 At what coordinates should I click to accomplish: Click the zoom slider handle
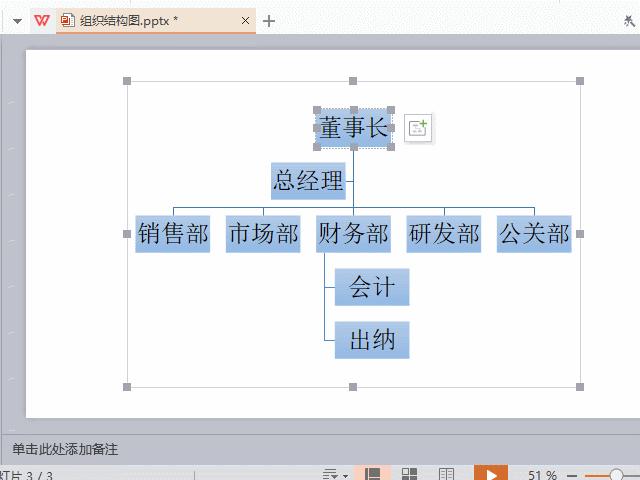pos(616,474)
